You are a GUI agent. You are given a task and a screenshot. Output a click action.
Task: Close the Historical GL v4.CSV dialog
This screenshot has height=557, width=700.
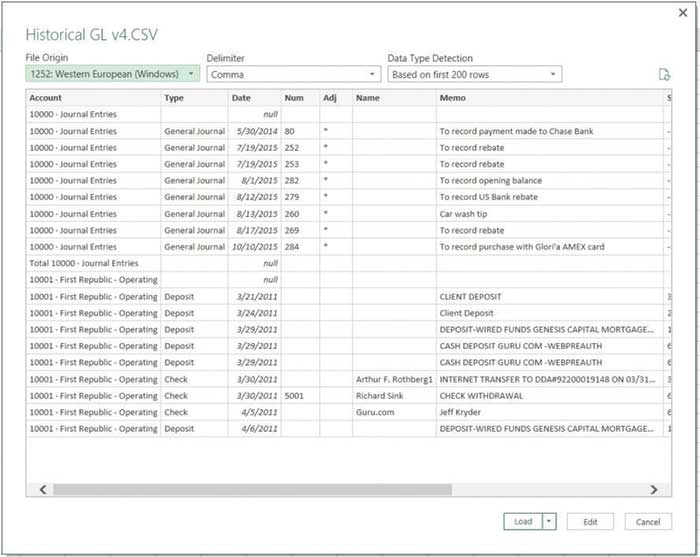coord(682,12)
